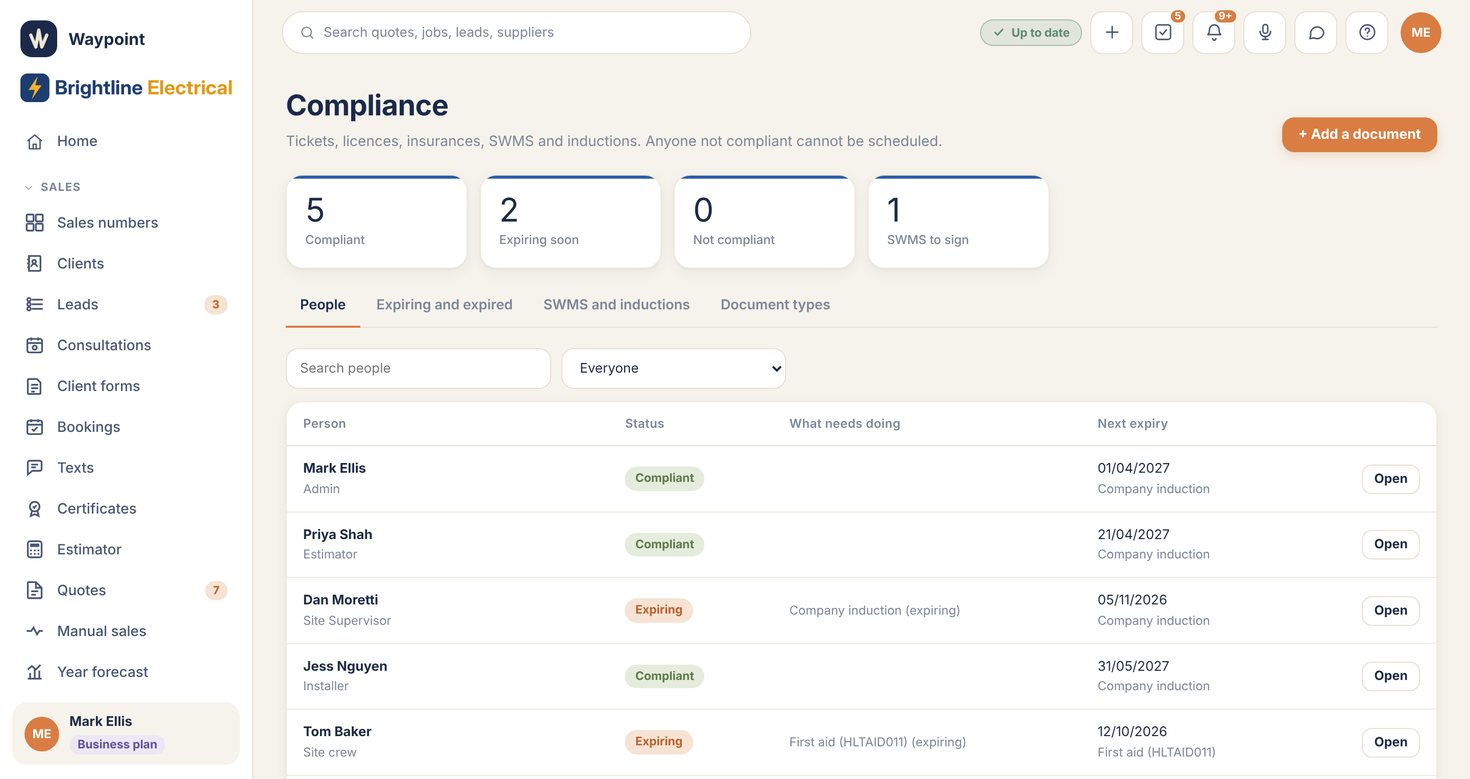The width and height of the screenshot is (1470, 779).
Task: Switch to Document types tab
Action: (x=775, y=305)
